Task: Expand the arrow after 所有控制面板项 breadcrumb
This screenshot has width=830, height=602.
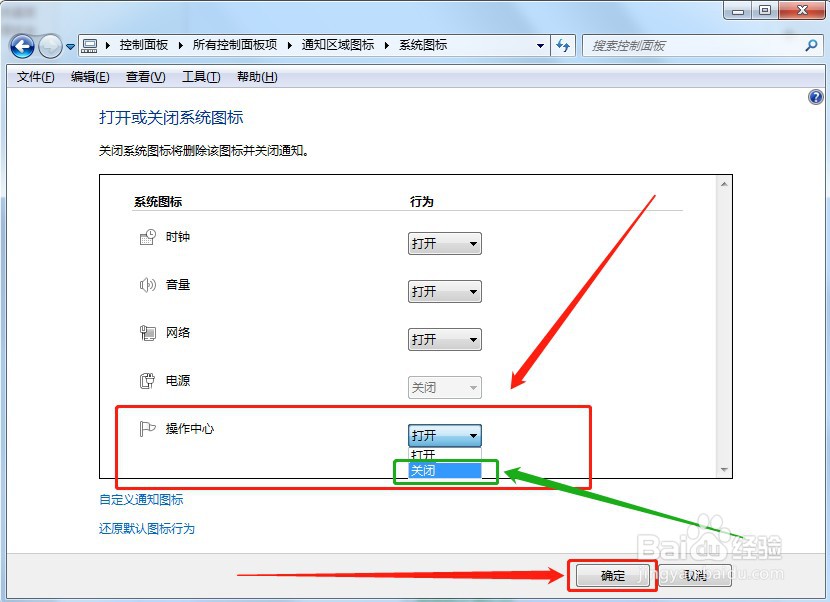Action: (290, 46)
